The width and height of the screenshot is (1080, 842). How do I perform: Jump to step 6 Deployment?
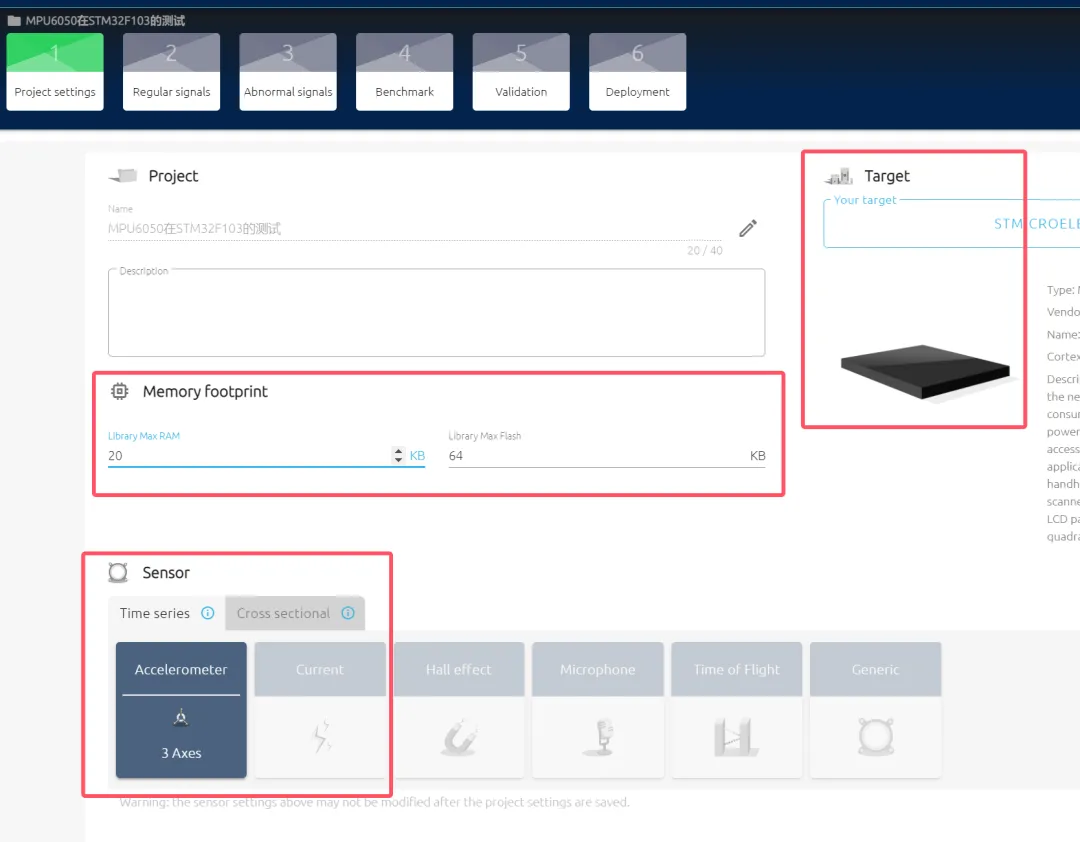click(638, 72)
